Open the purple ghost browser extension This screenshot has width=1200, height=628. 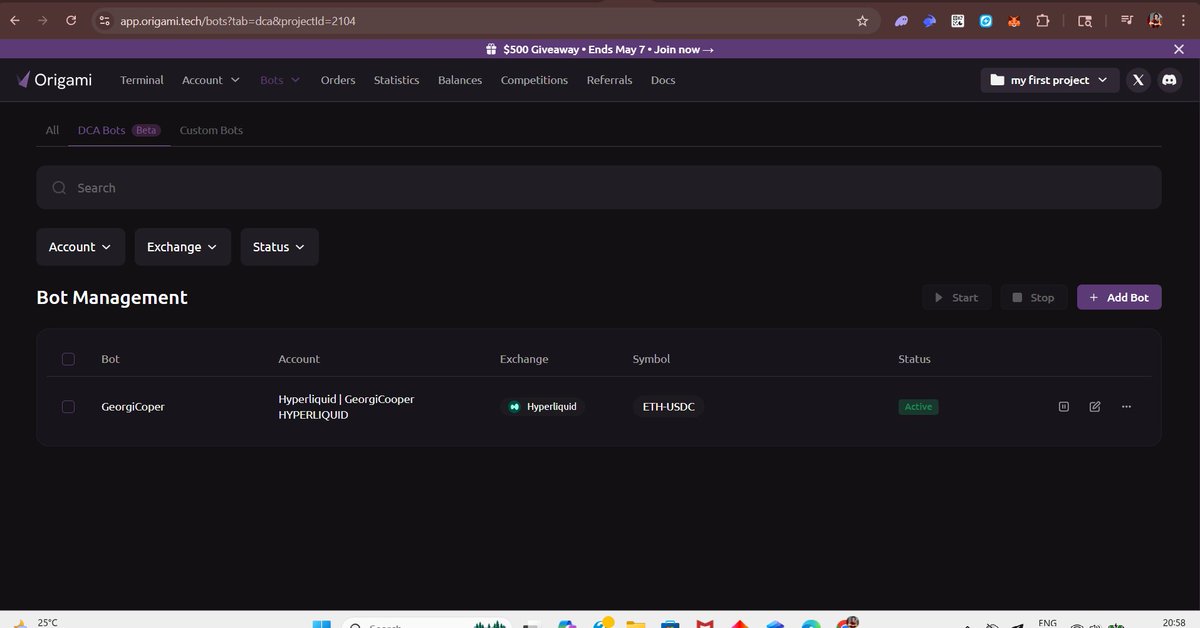pos(901,20)
